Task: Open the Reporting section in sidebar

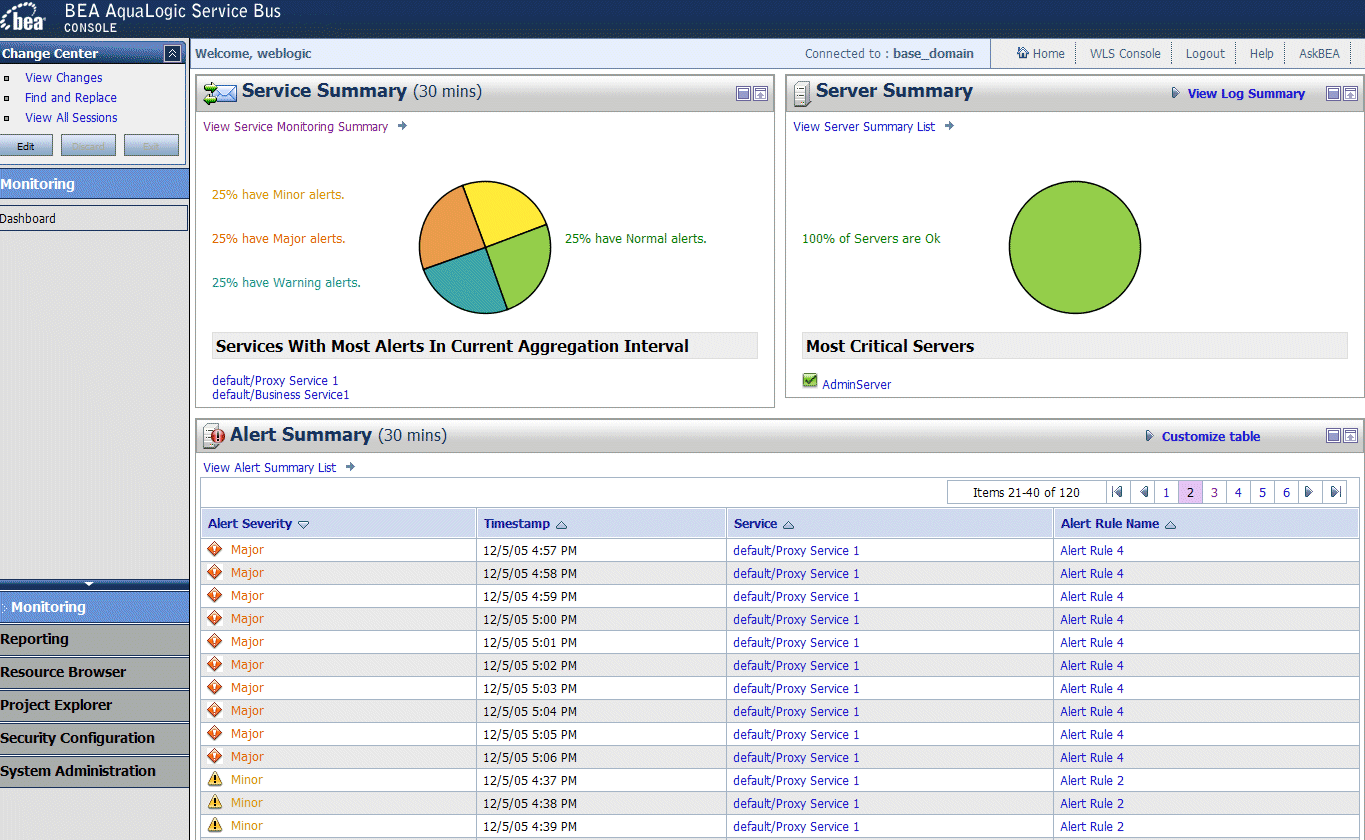Action: pyautogui.click(x=35, y=640)
